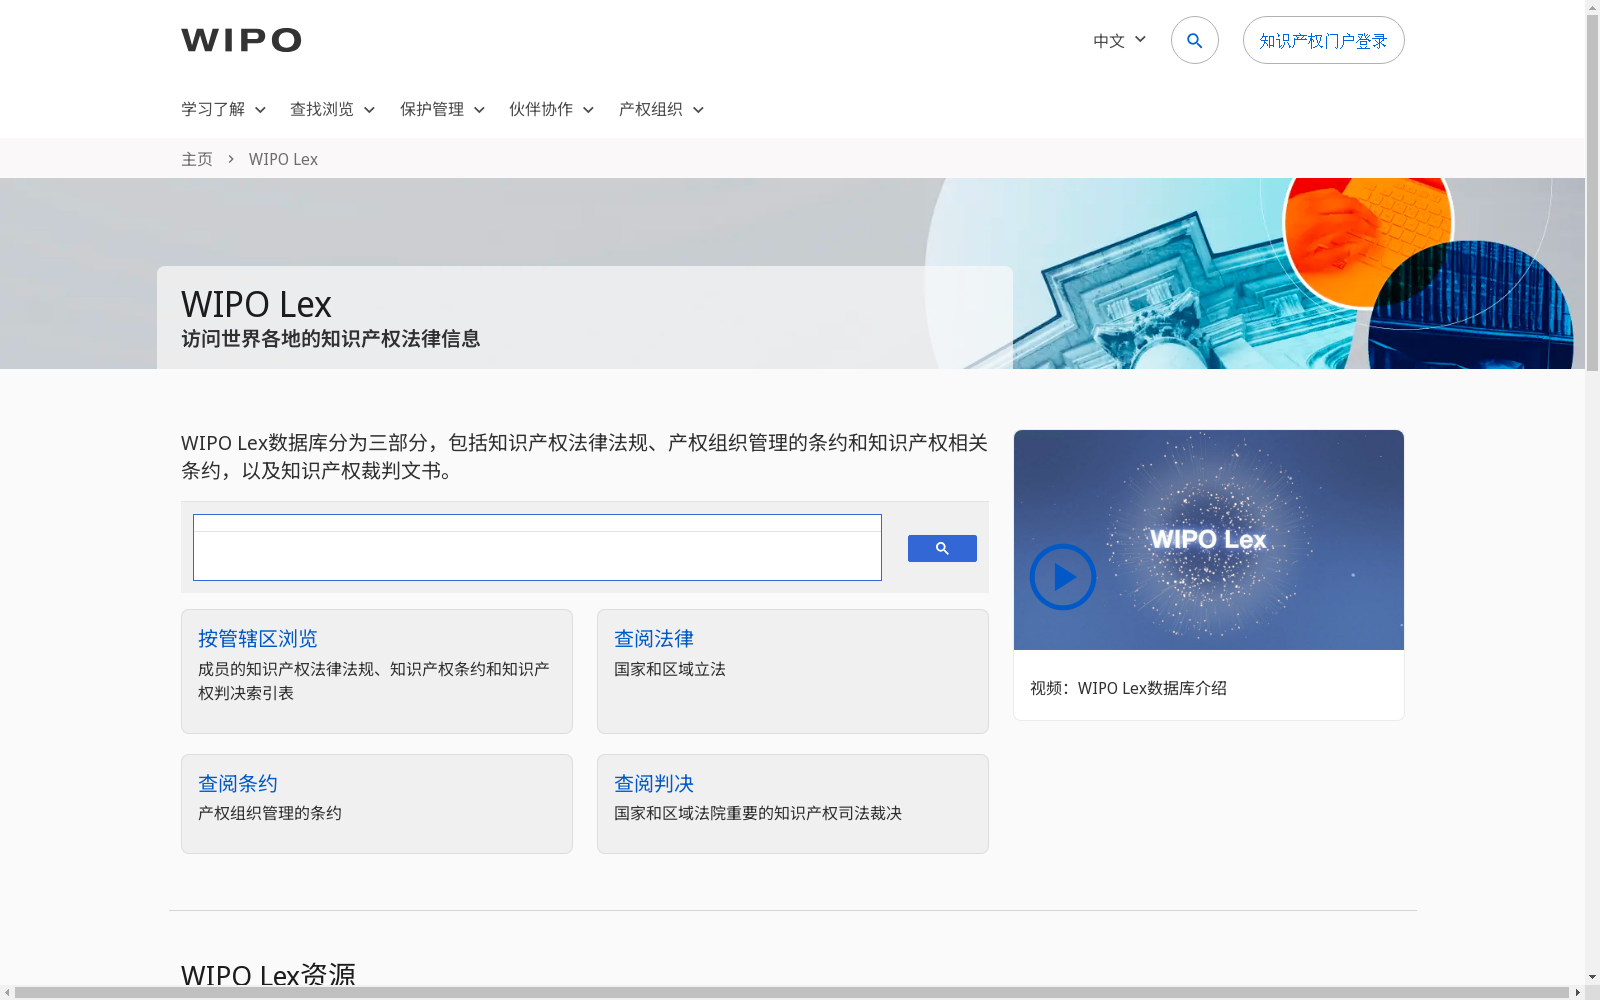Click the 知识产权门户登录 button

[1323, 40]
